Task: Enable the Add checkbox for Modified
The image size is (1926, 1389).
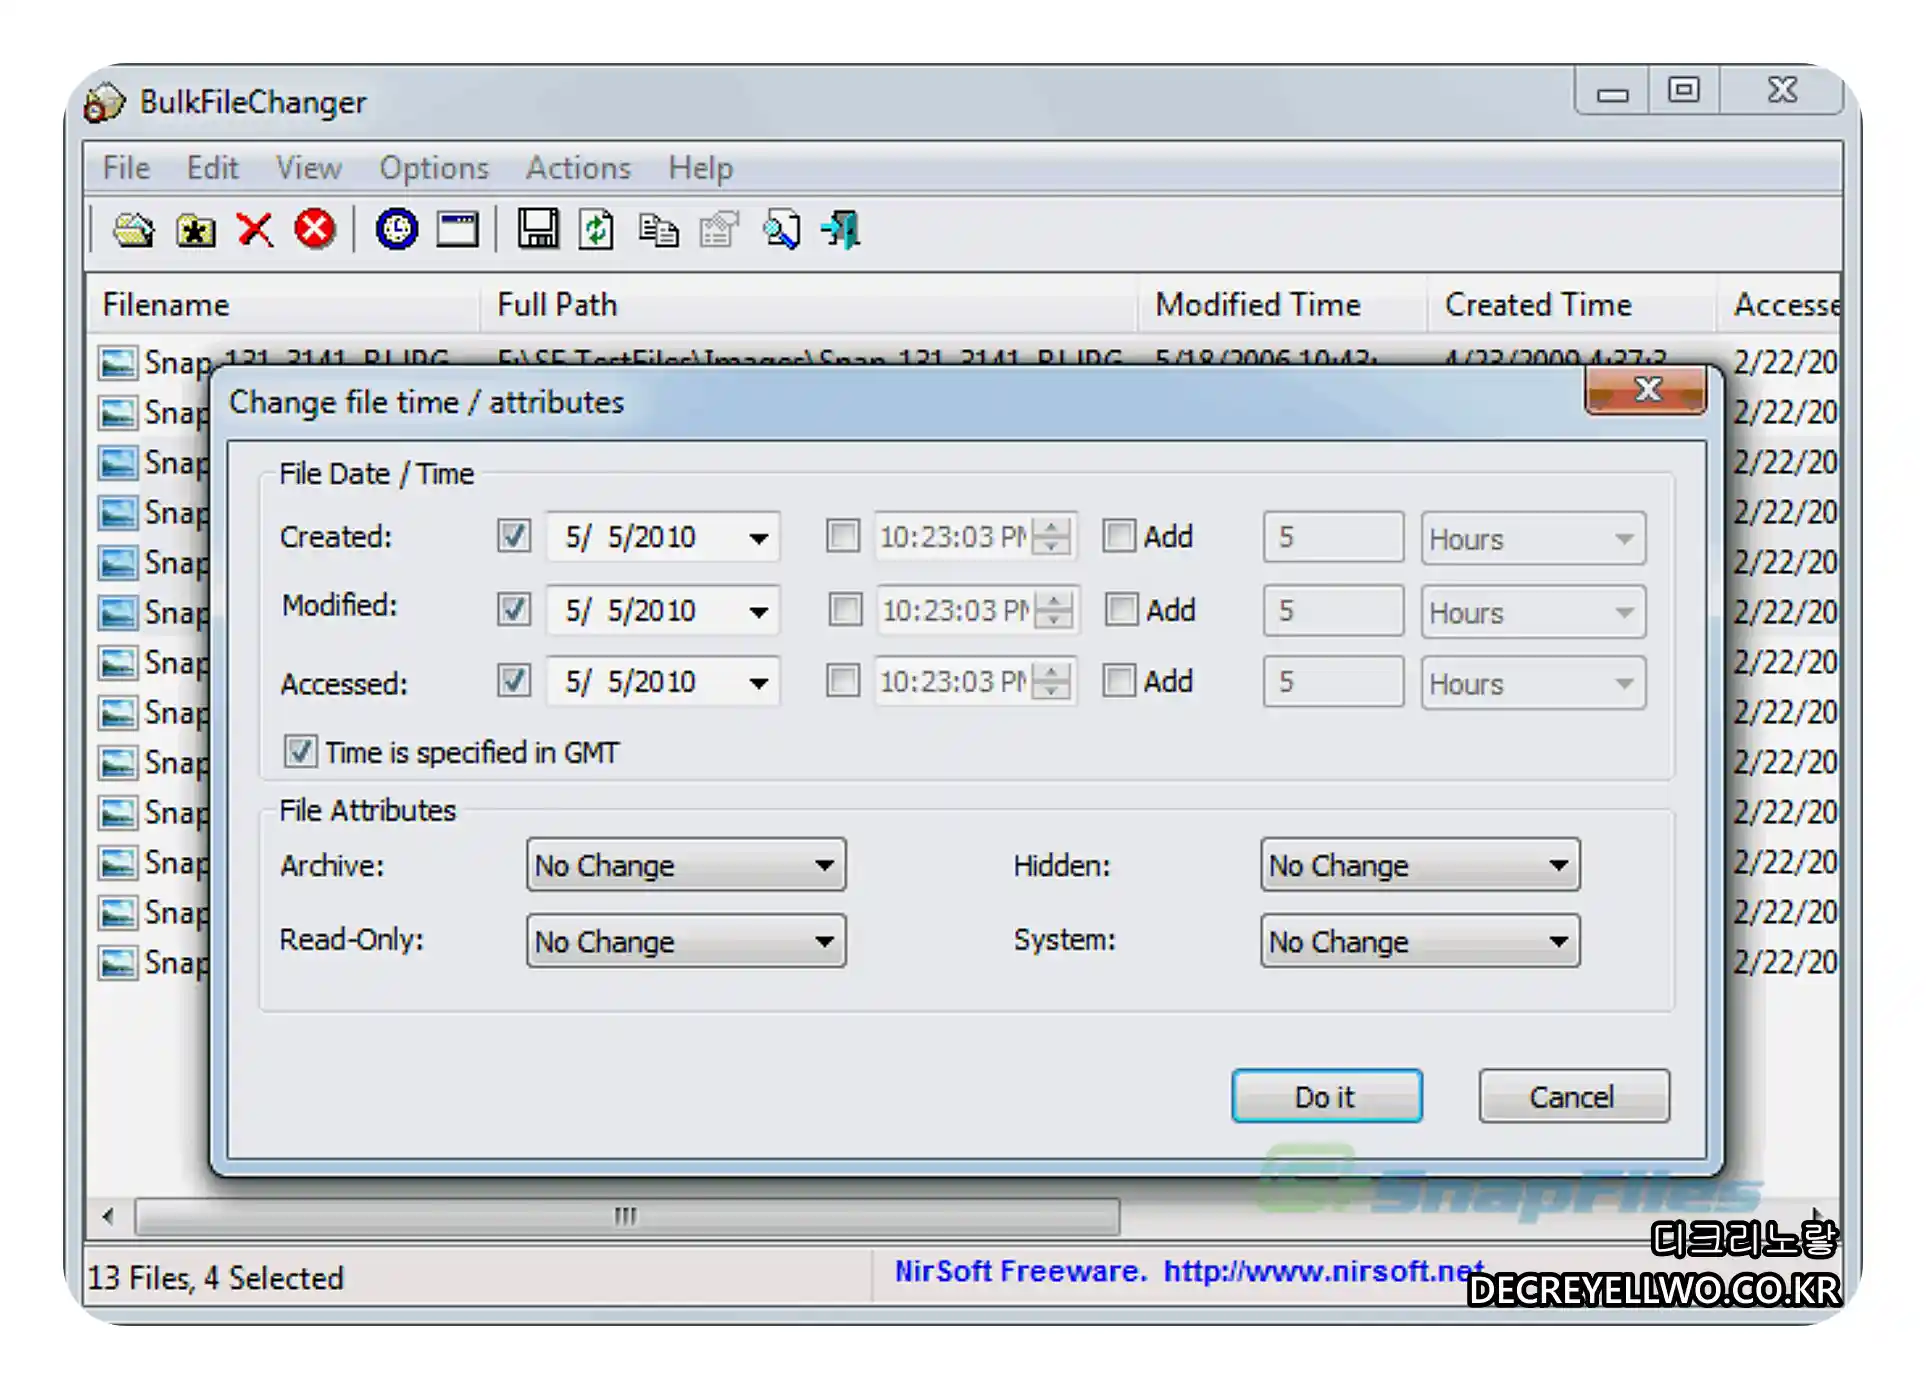Action: click(1121, 609)
